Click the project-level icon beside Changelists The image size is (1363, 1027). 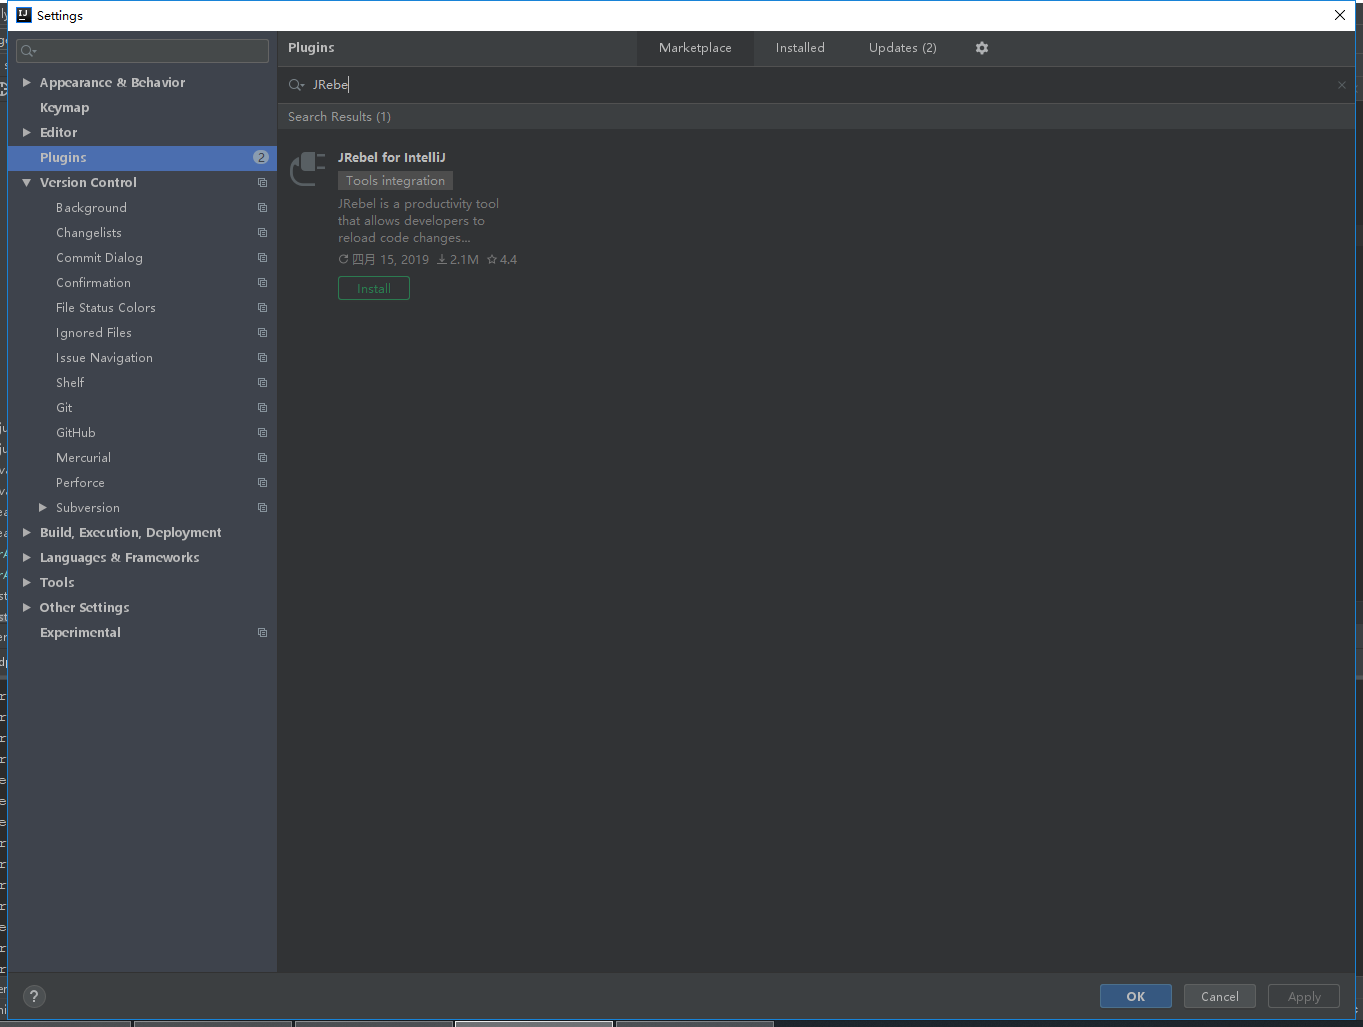point(262,233)
